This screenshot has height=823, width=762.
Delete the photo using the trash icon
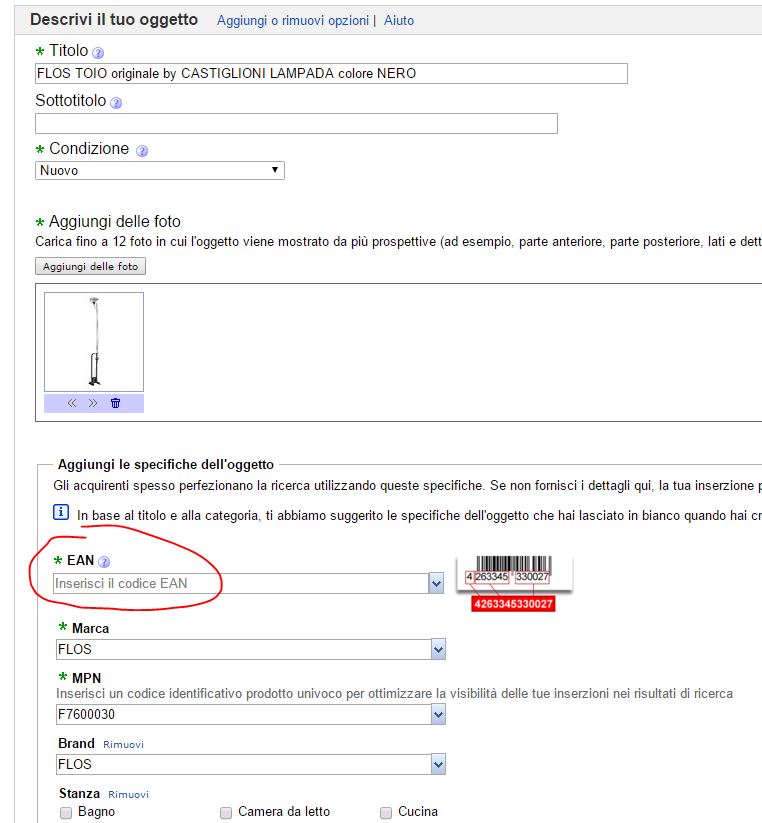[x=115, y=403]
